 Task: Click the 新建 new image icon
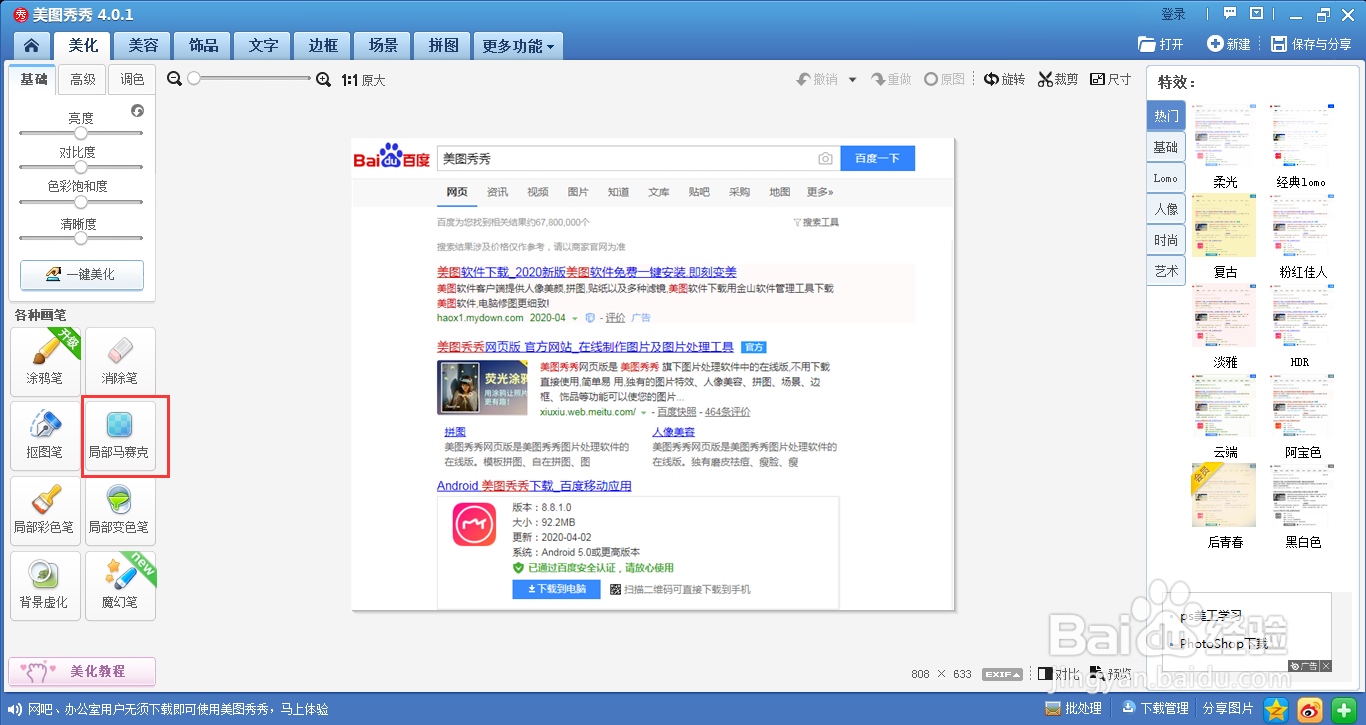pyautogui.click(x=1215, y=44)
